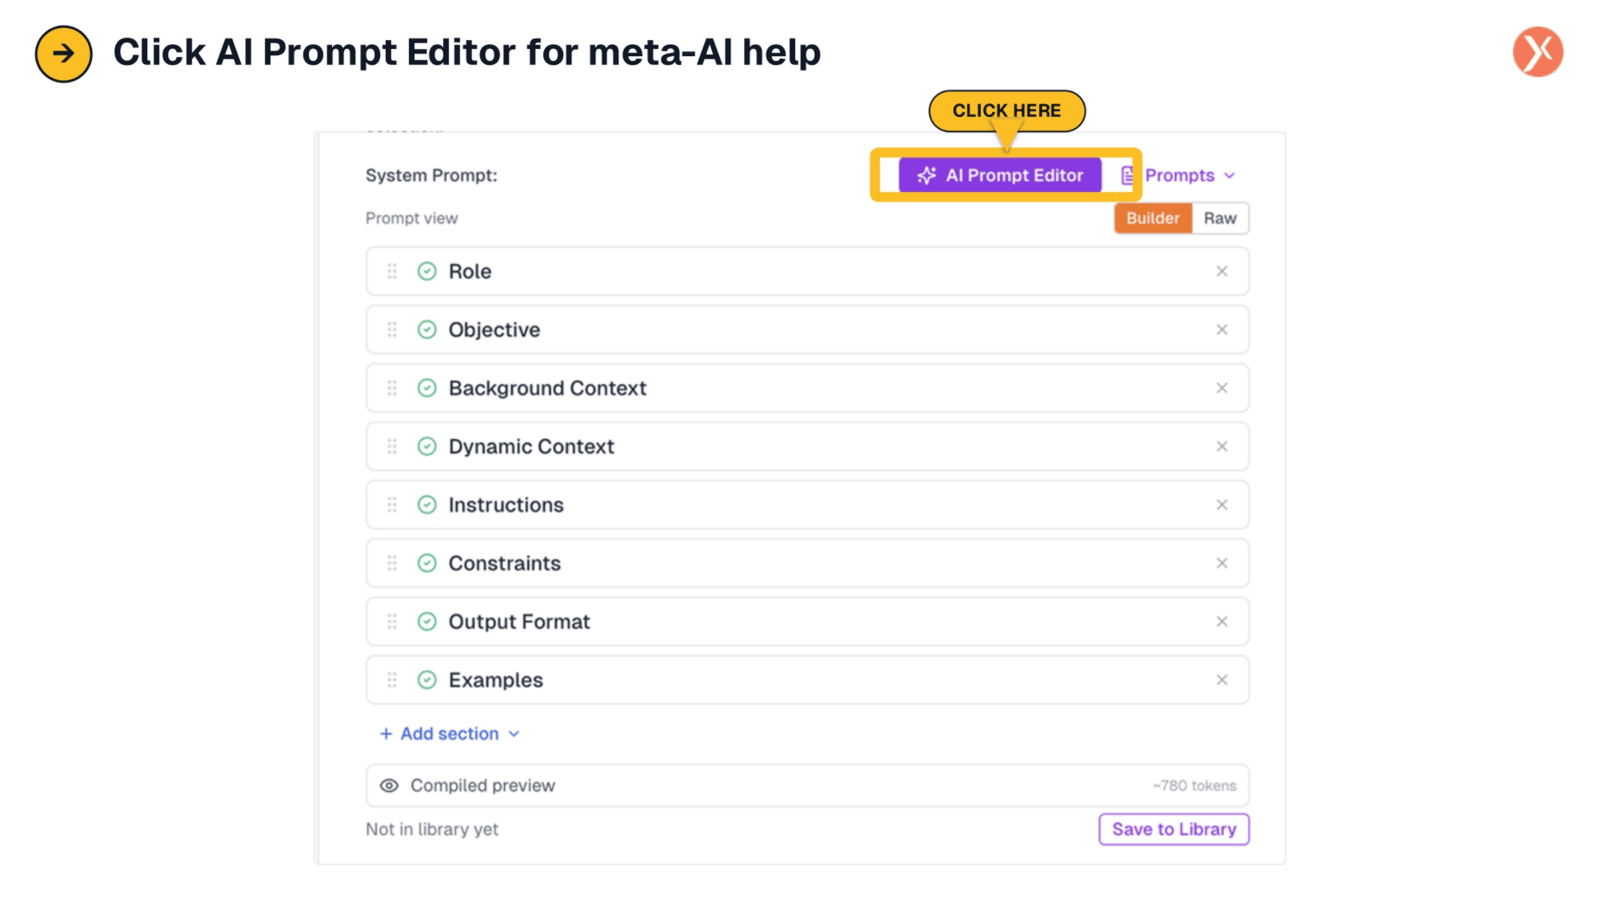Screen dimensions: 1600x900
Task: Remove the Background Context section
Action: pos(1222,388)
